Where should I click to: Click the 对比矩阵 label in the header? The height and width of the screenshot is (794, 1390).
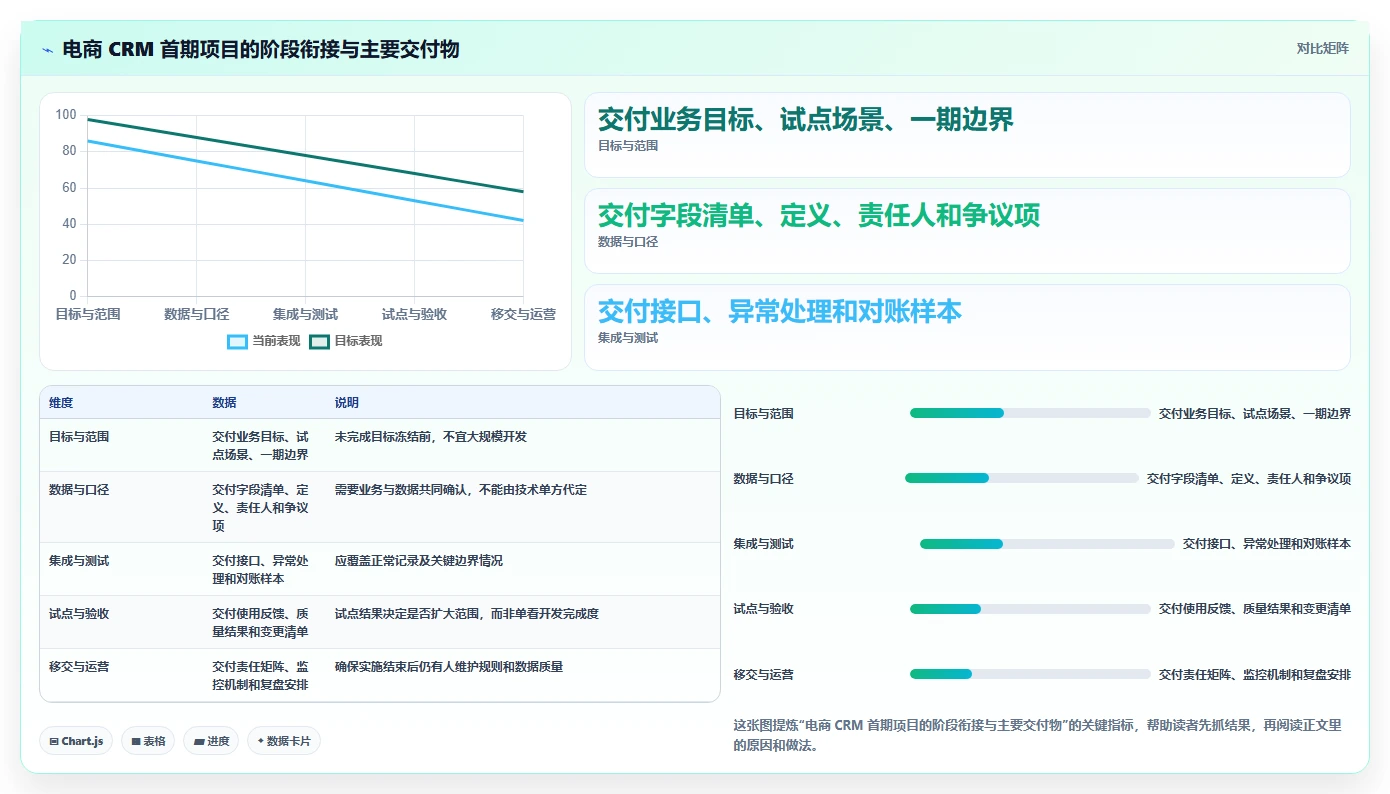pos(1322,48)
